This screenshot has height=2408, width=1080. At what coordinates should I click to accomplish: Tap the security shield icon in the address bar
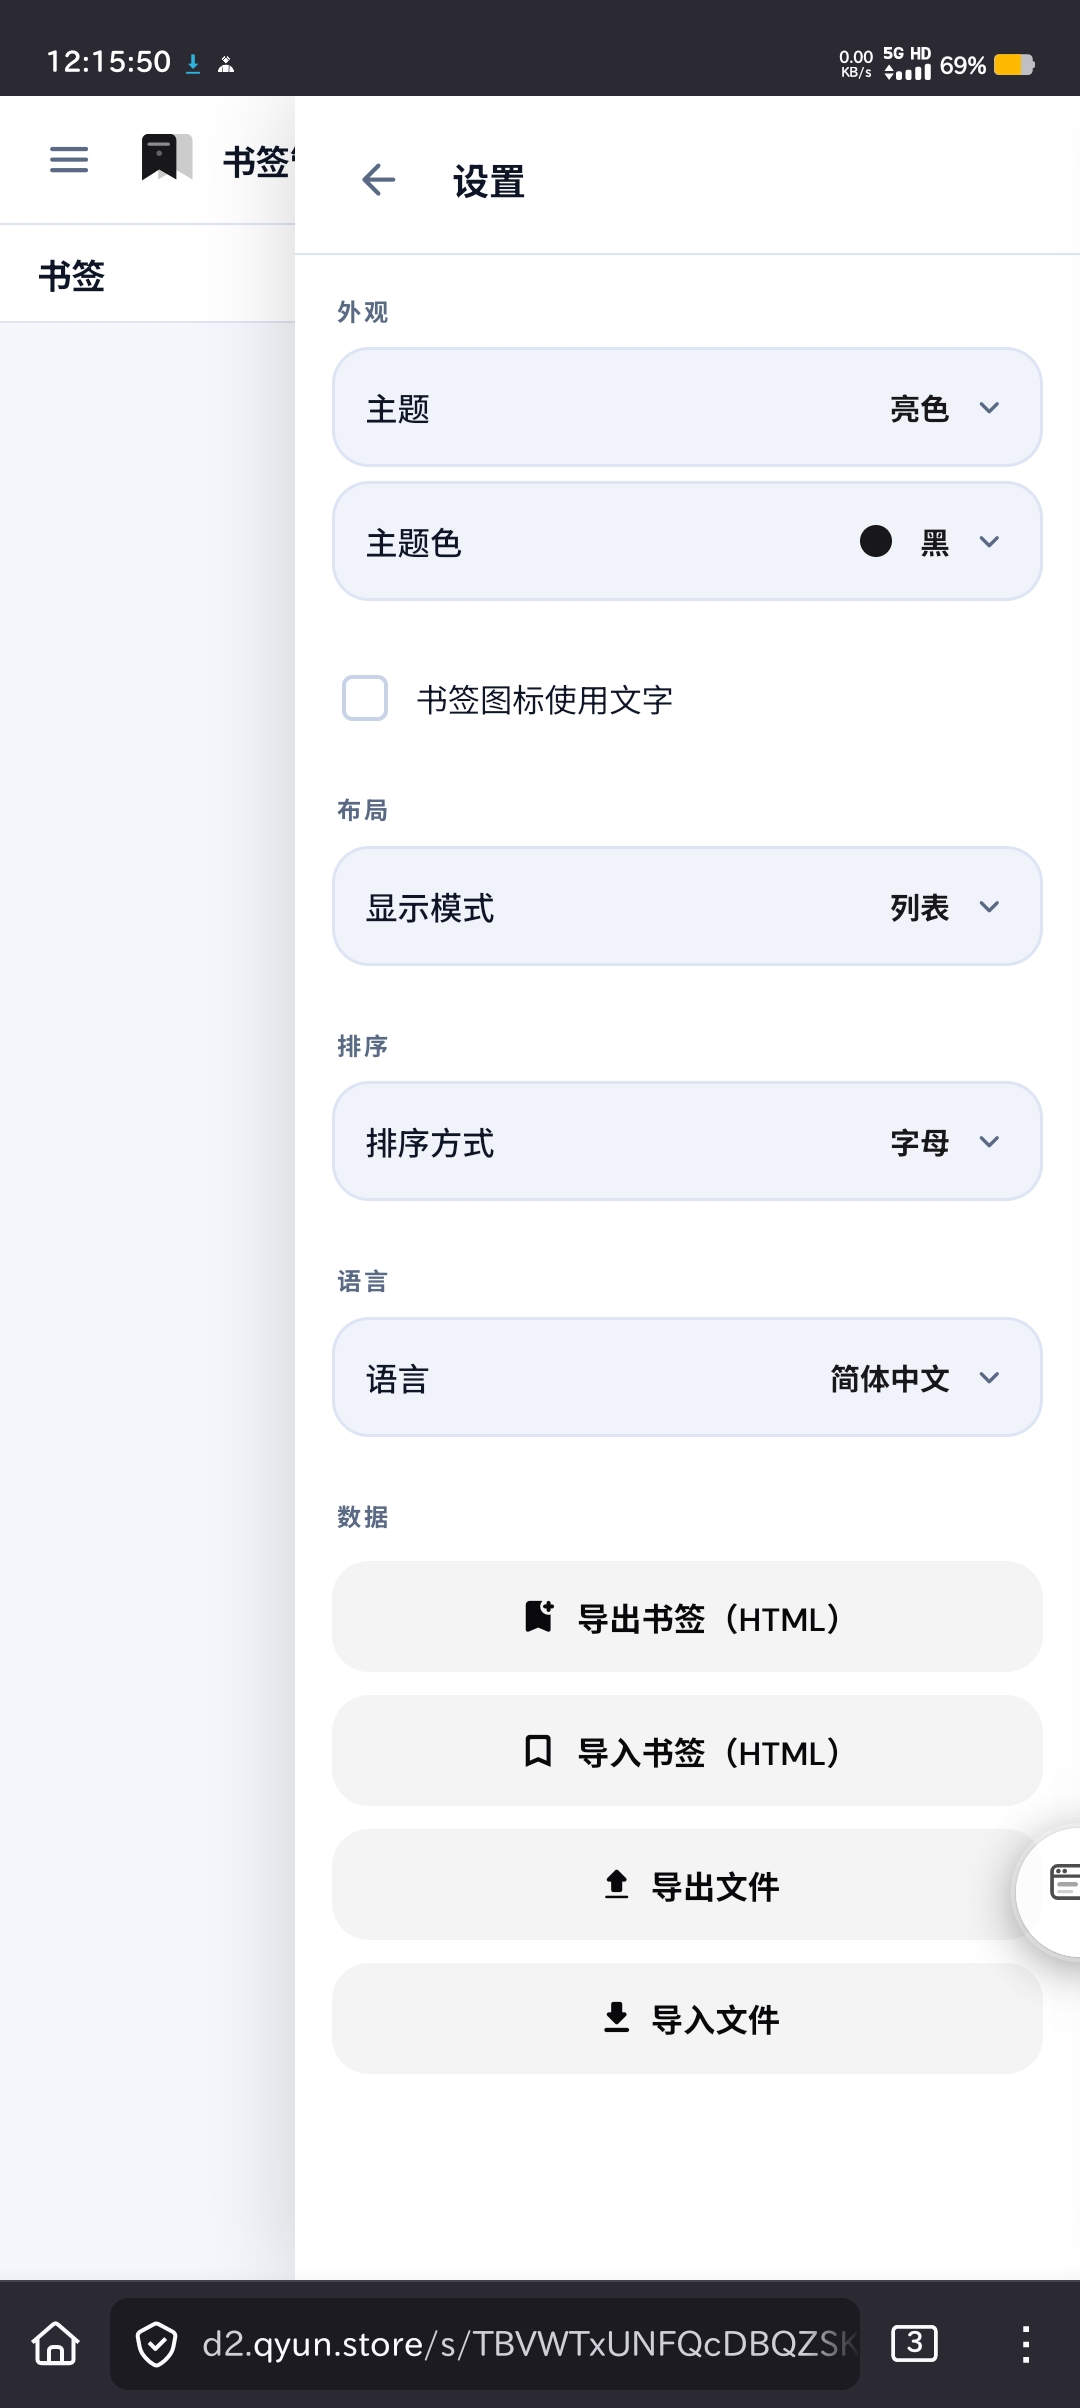click(x=157, y=2344)
